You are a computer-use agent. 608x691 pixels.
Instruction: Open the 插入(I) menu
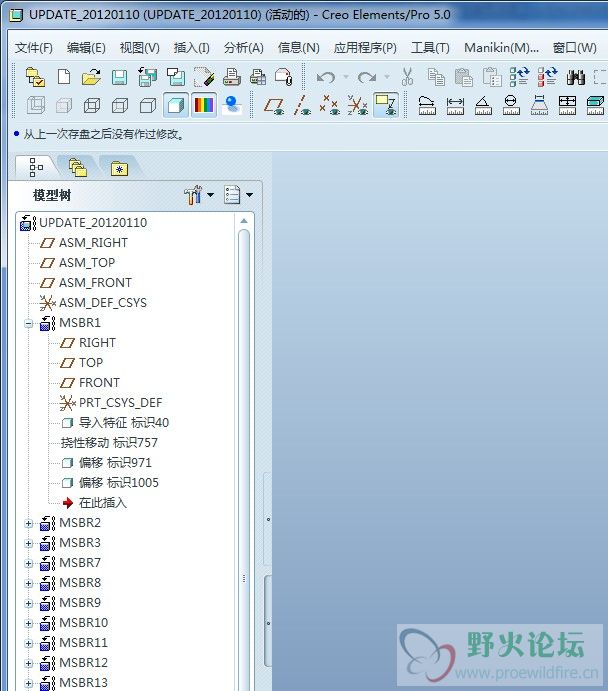coord(191,48)
